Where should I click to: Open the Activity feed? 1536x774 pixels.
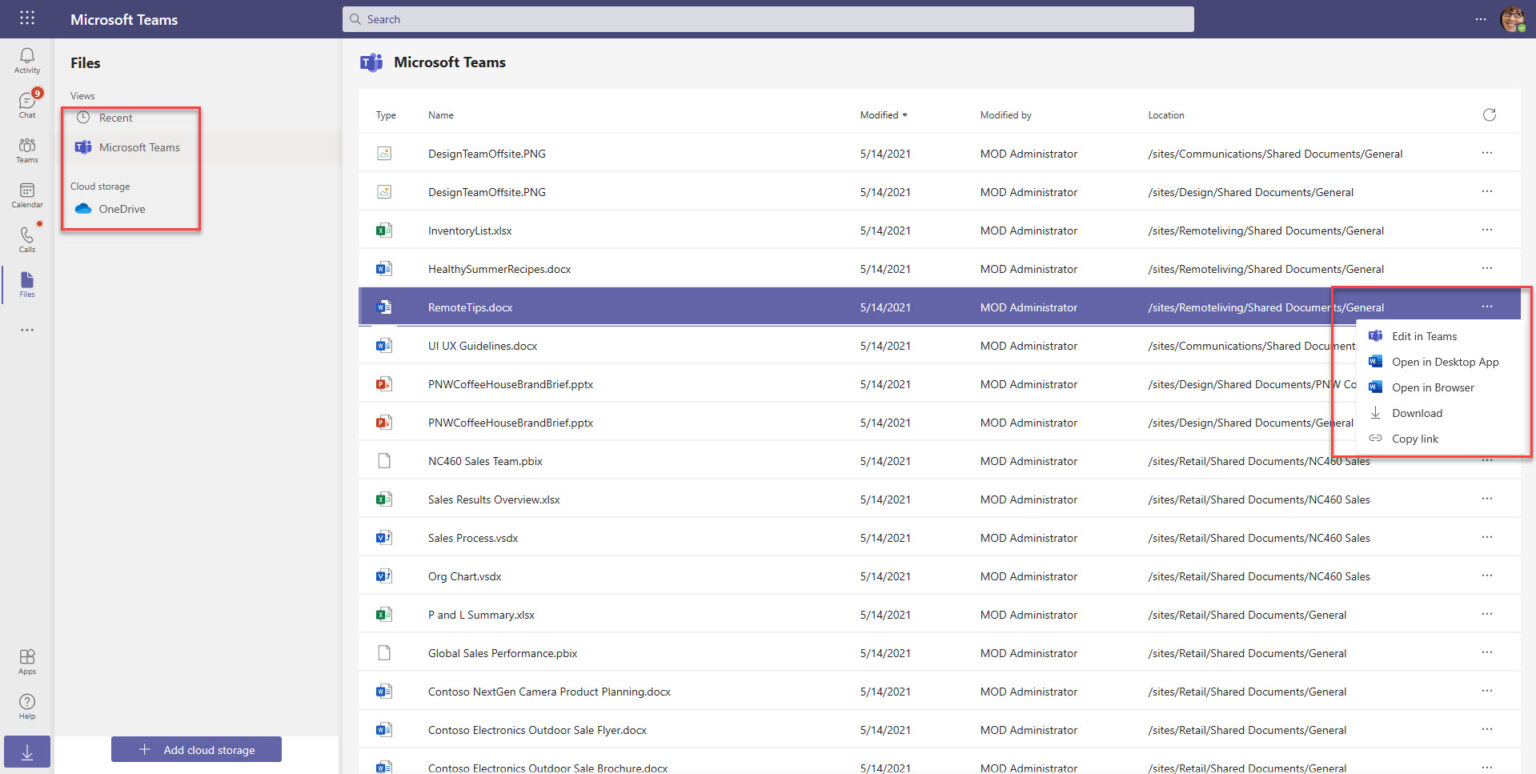tap(26, 60)
